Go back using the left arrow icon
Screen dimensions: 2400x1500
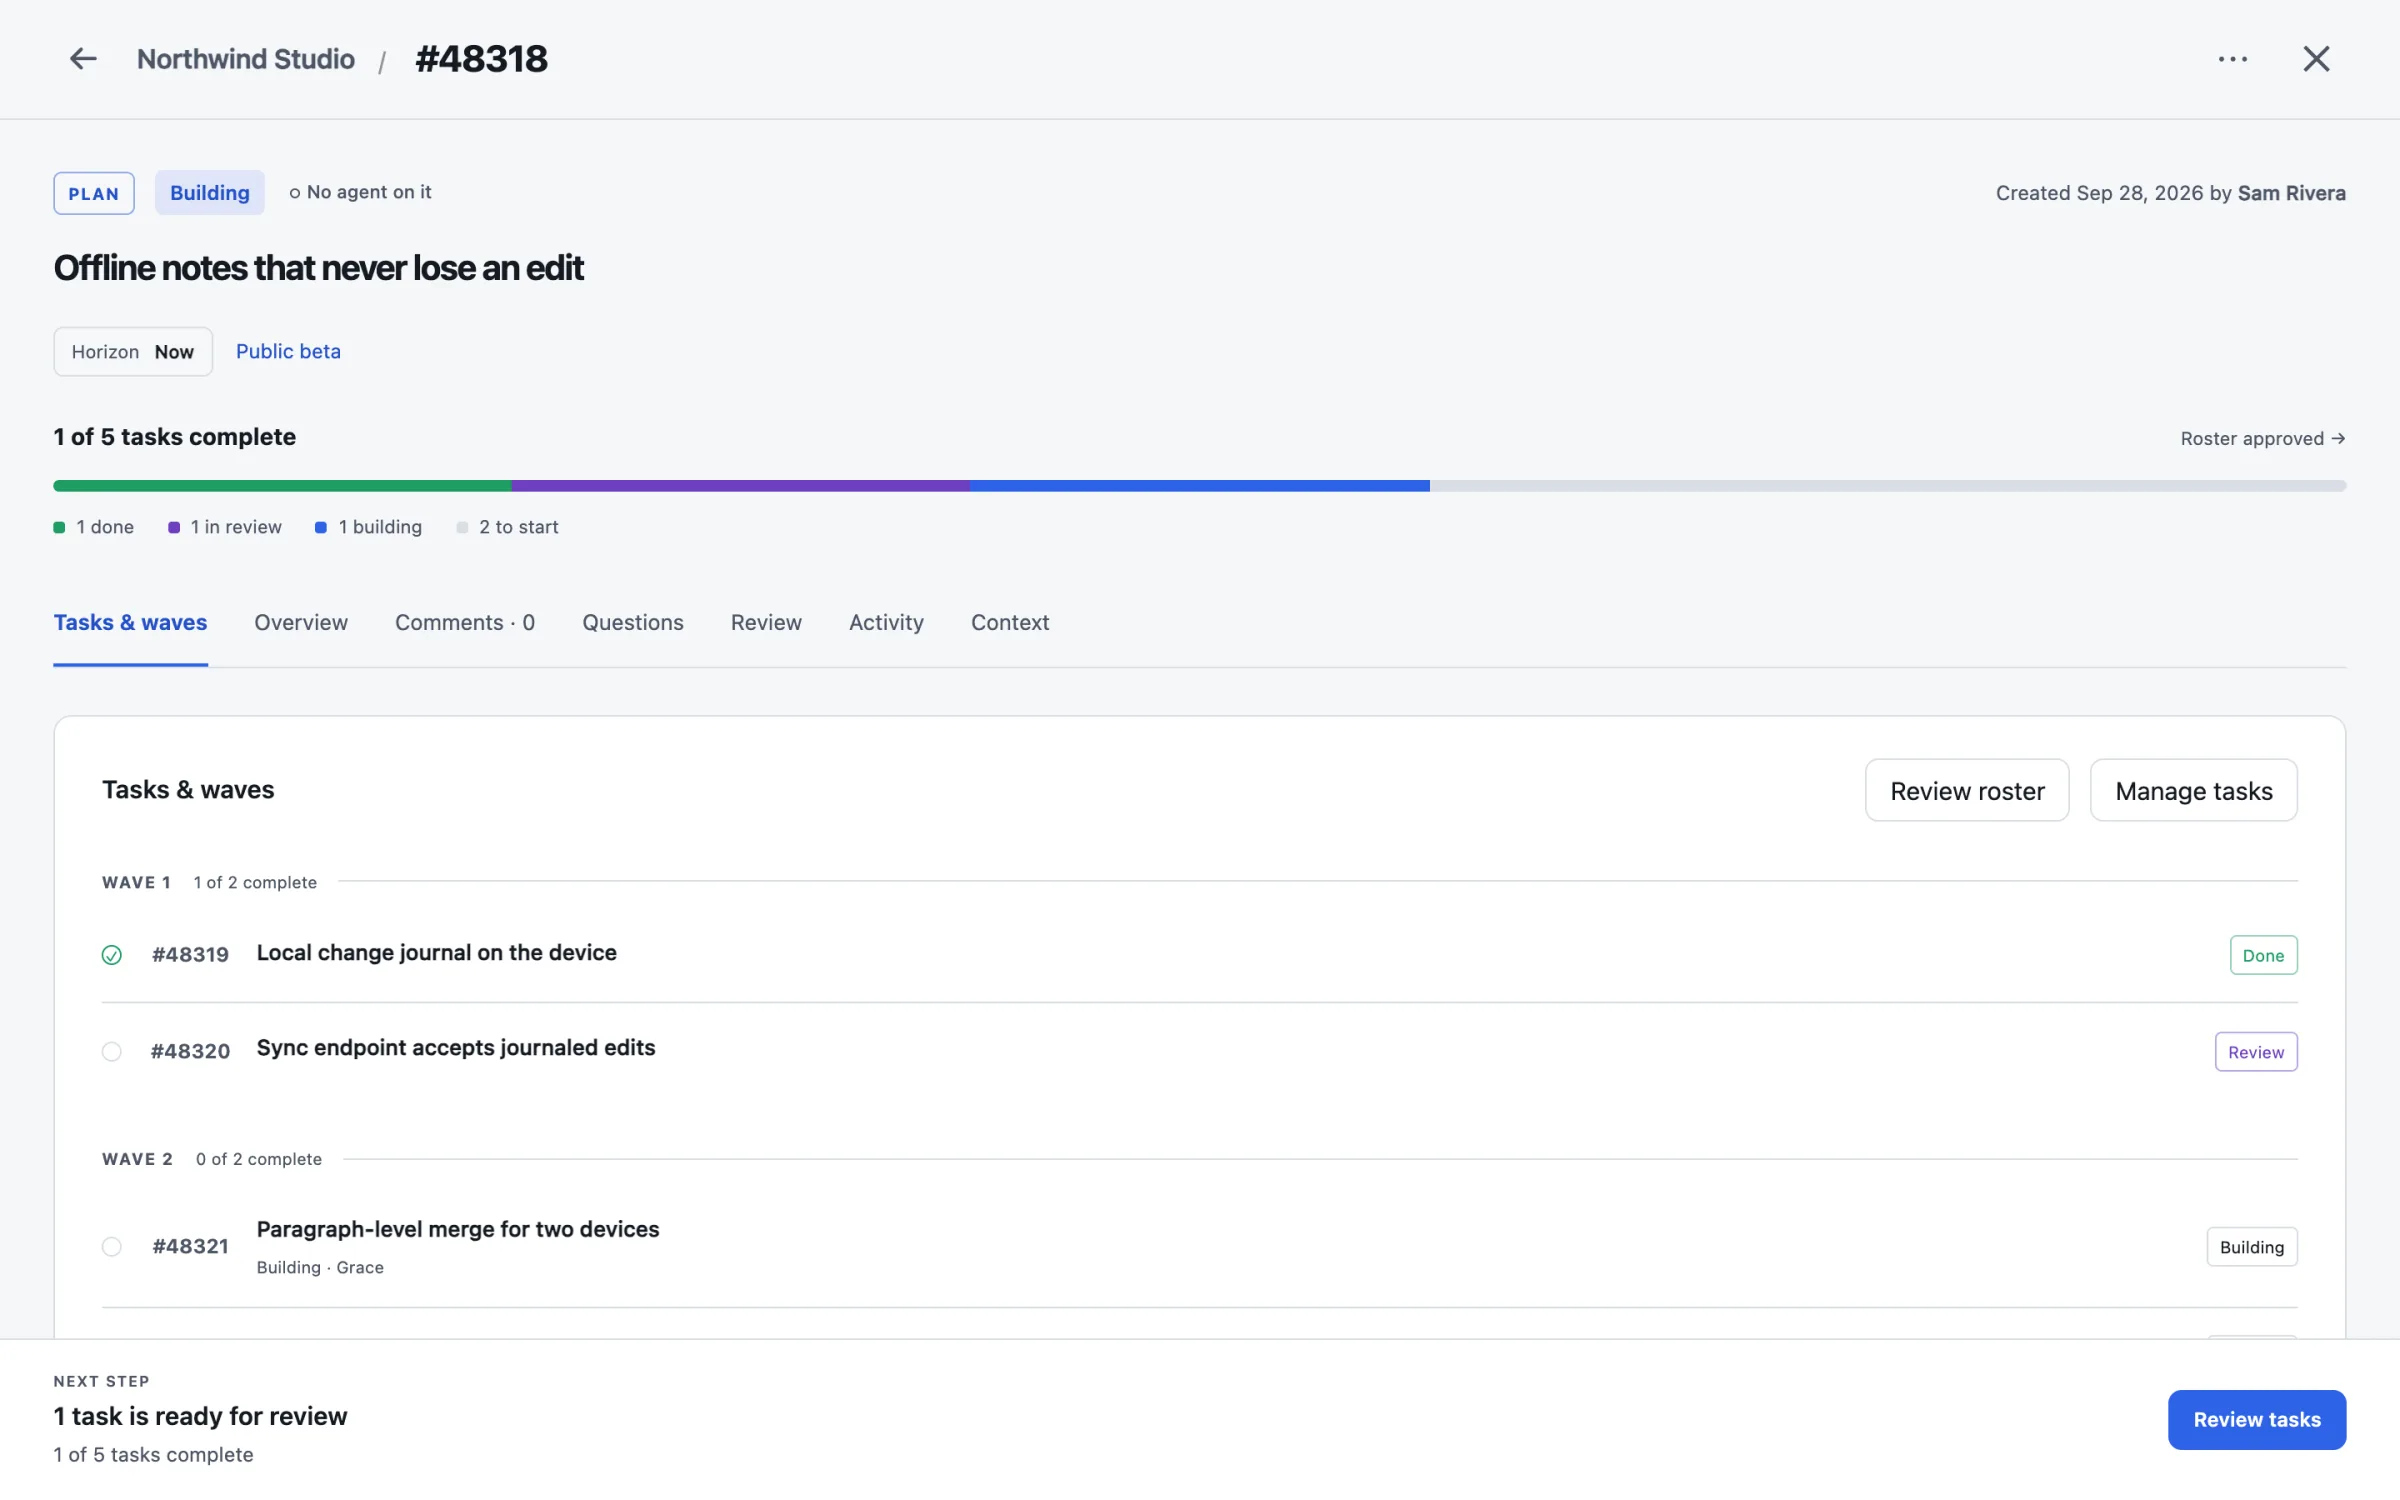point(83,59)
